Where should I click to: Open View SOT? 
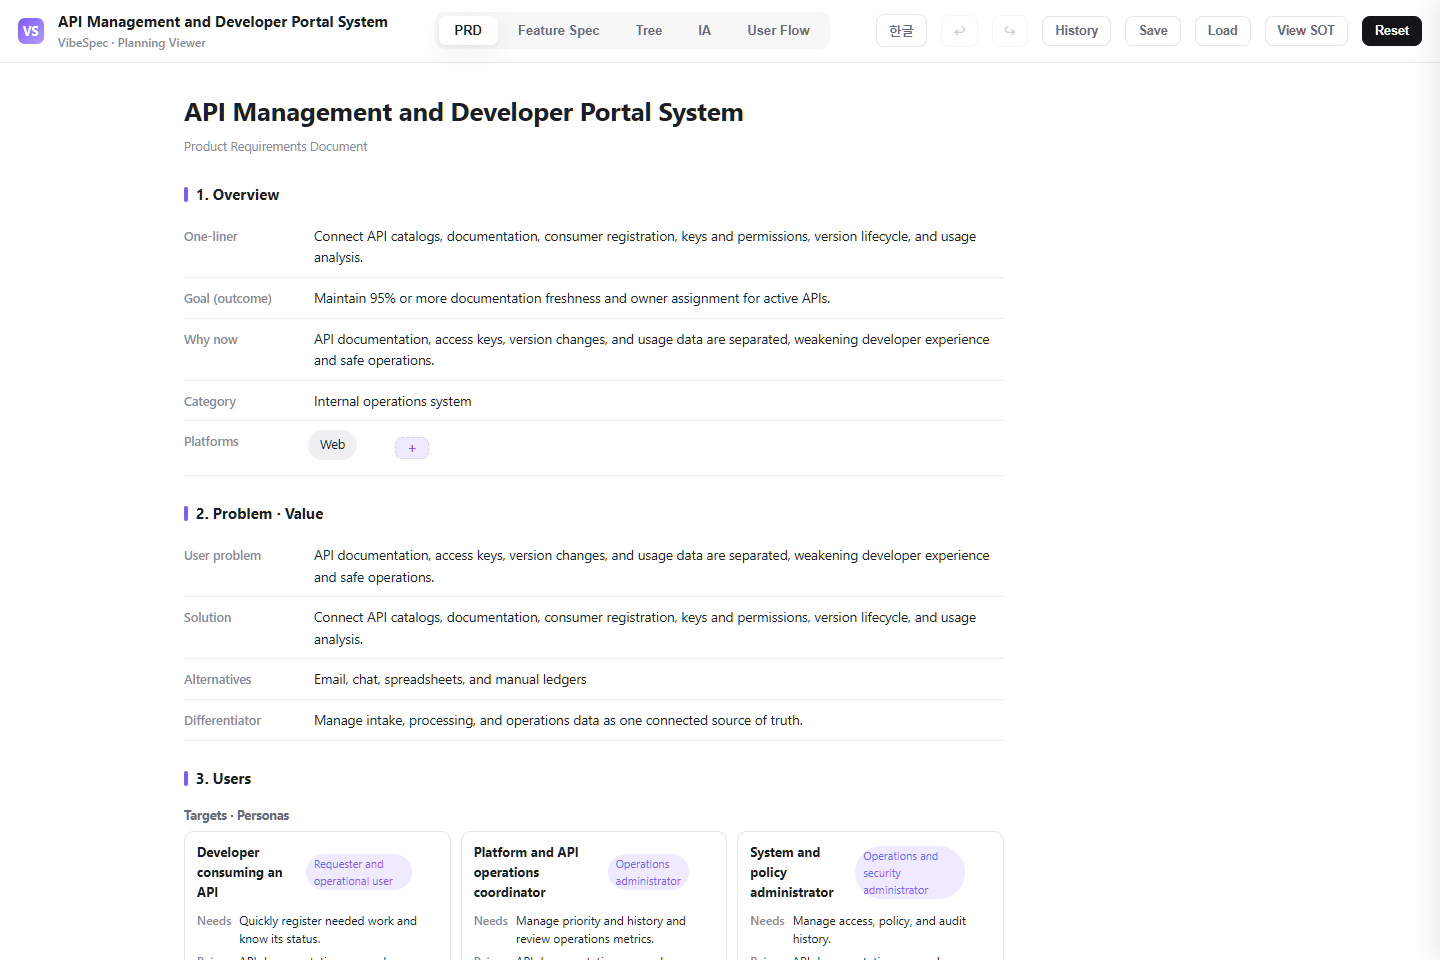1306,31
